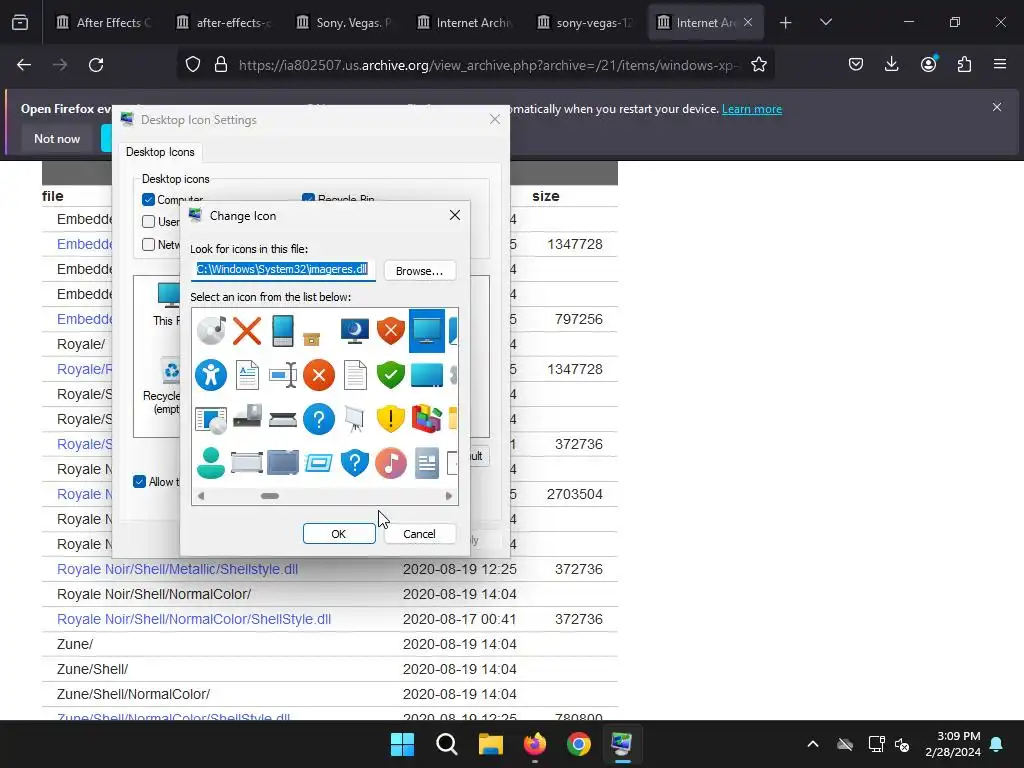Pick the plain text document icon
This screenshot has height=768, width=1024.
click(355, 375)
